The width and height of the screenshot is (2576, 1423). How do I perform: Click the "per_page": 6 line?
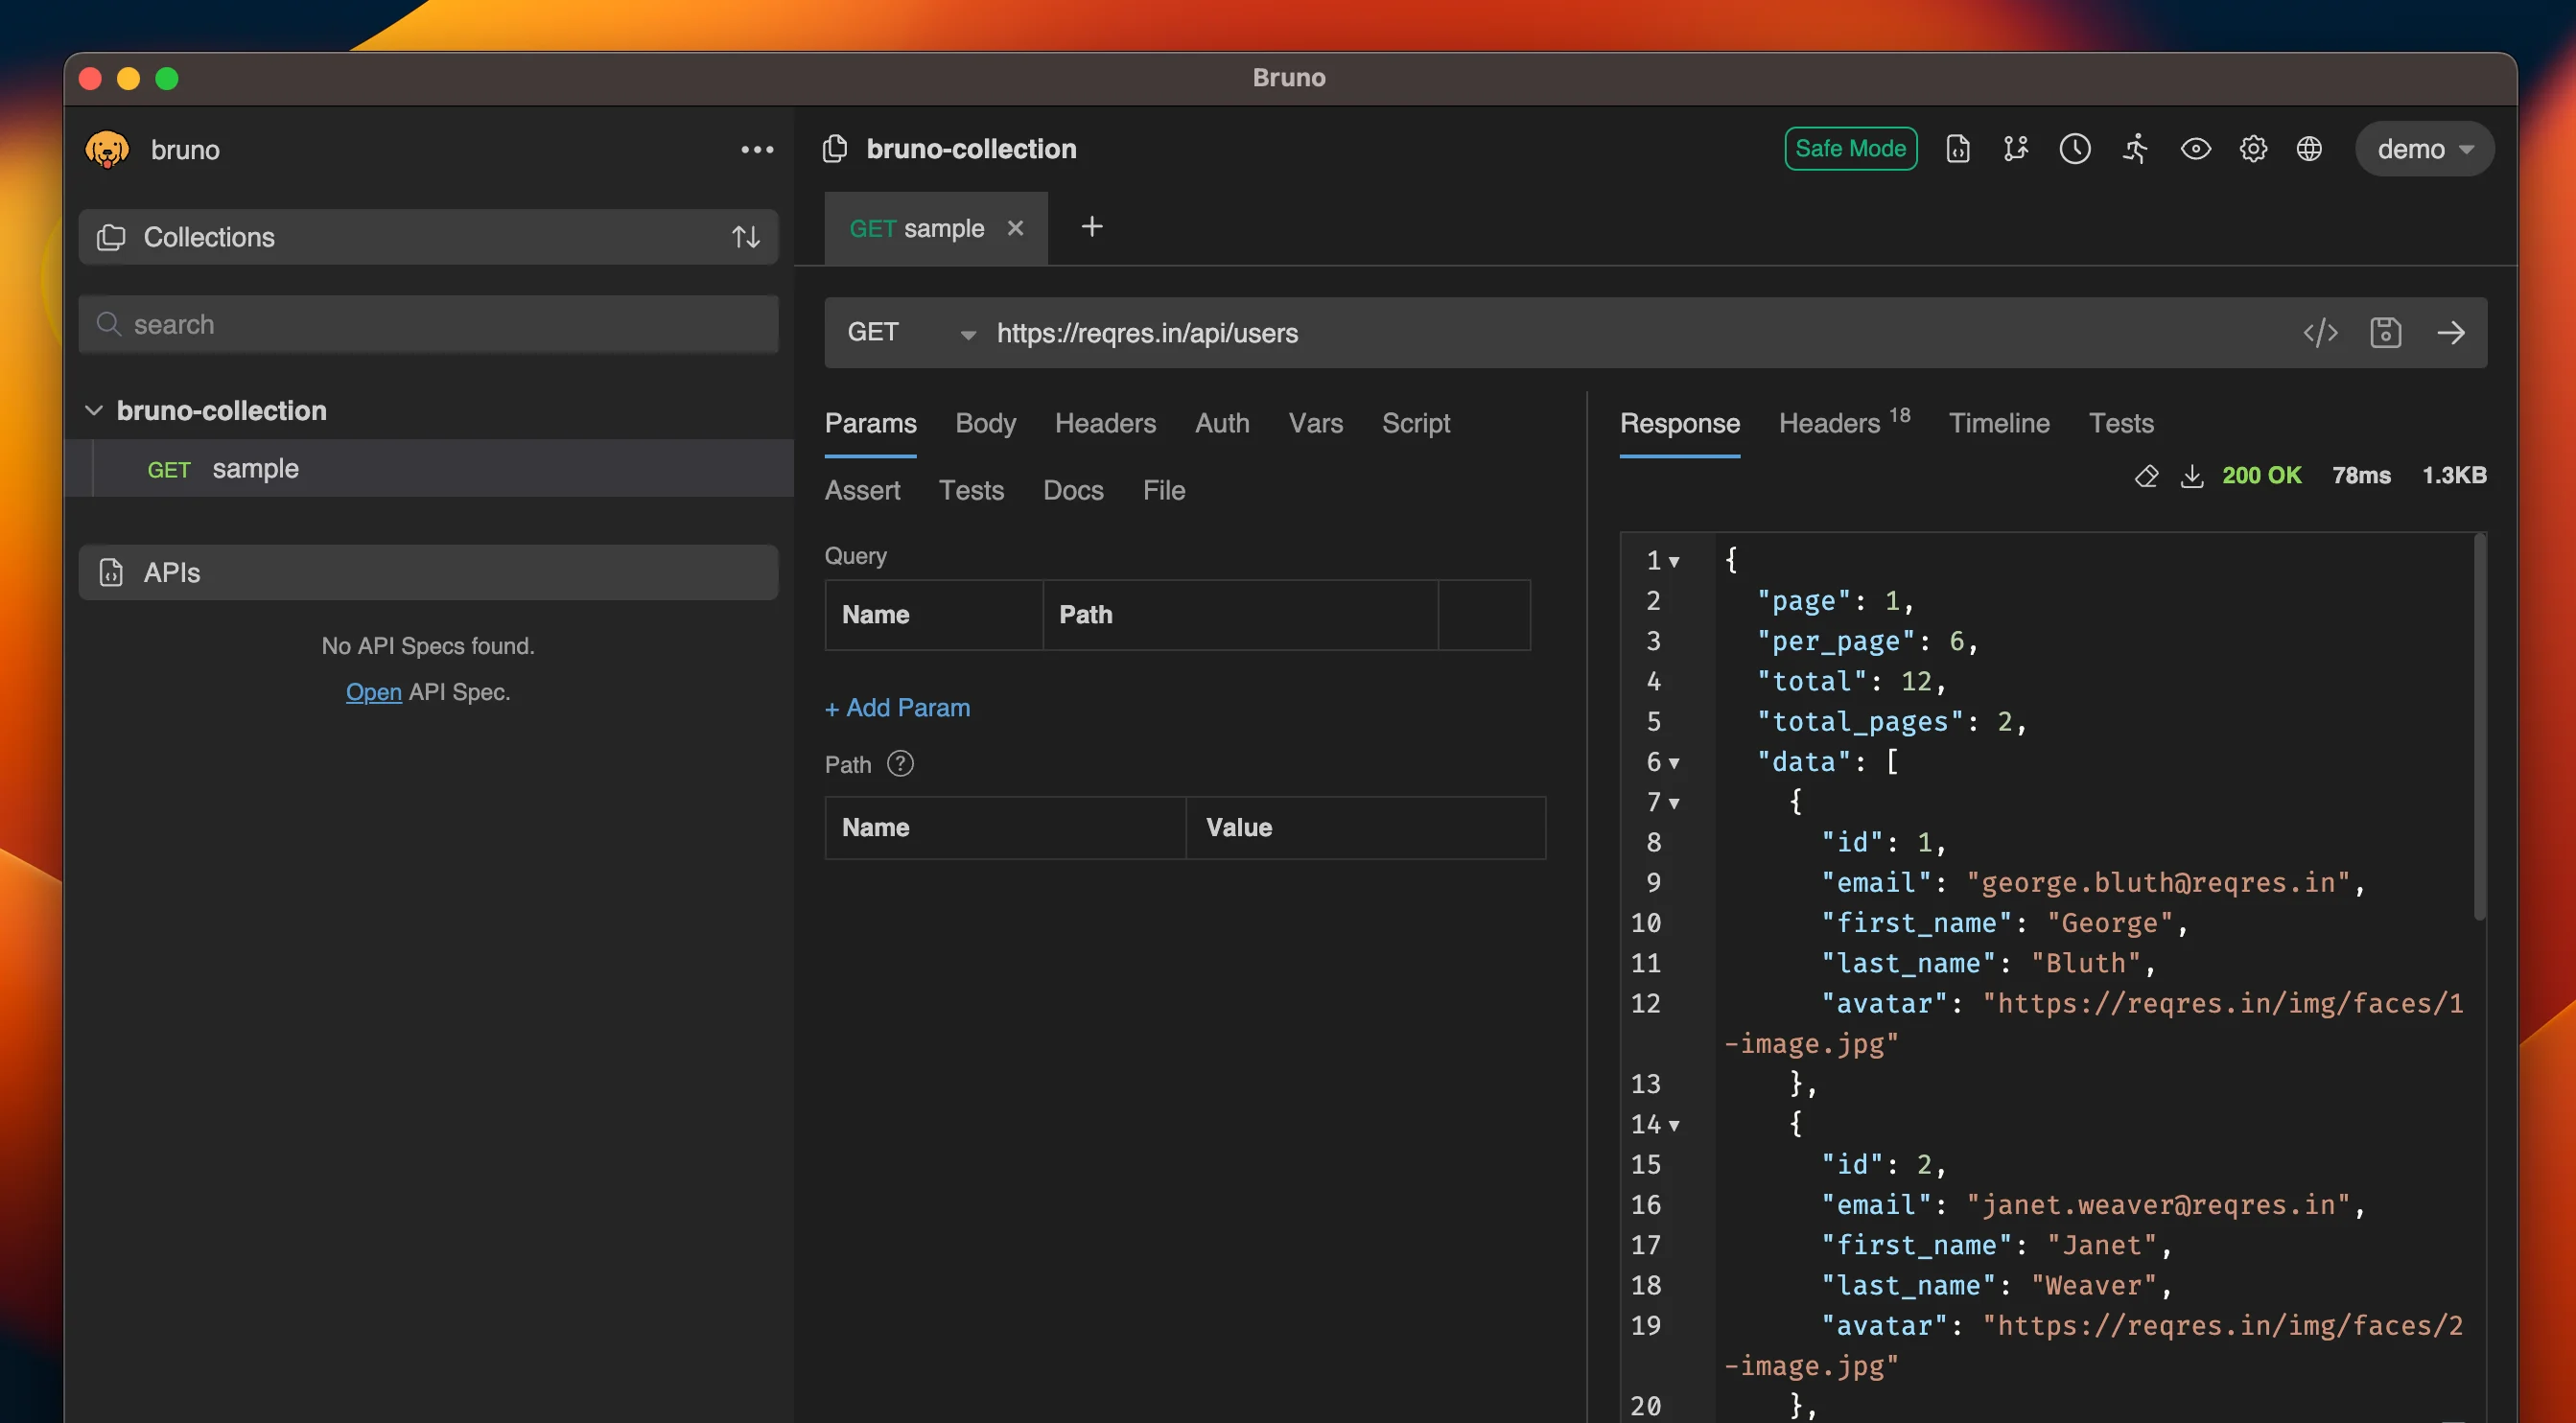[1867, 641]
